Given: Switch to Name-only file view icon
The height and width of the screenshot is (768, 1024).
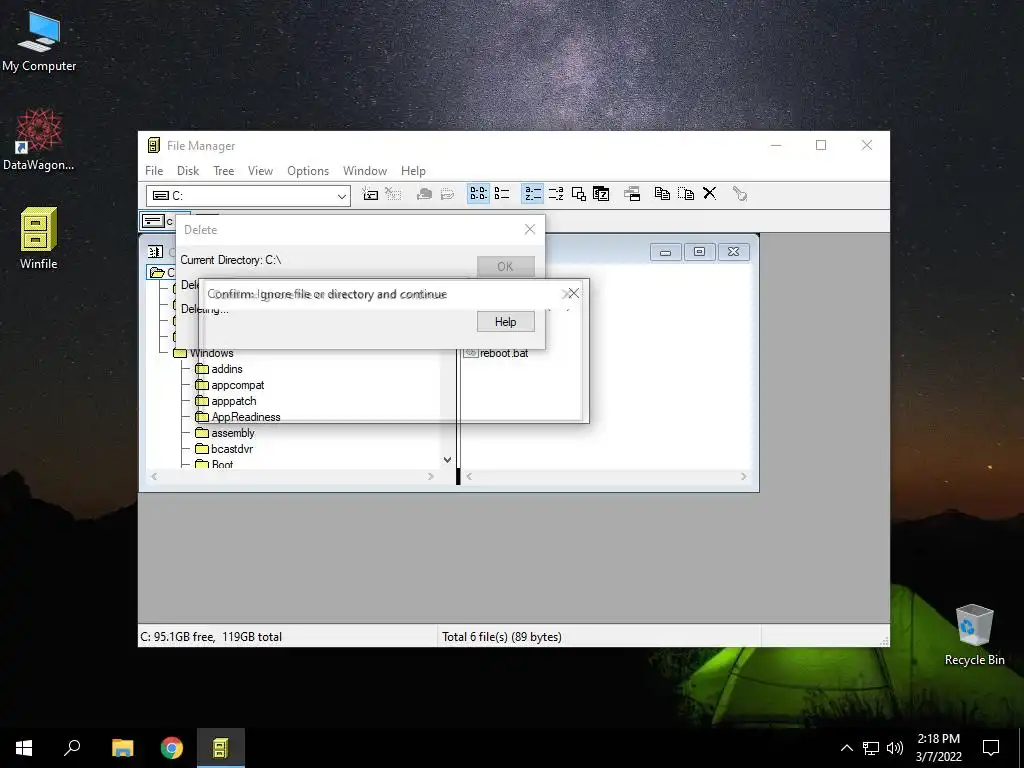Looking at the screenshot, I should (478, 194).
